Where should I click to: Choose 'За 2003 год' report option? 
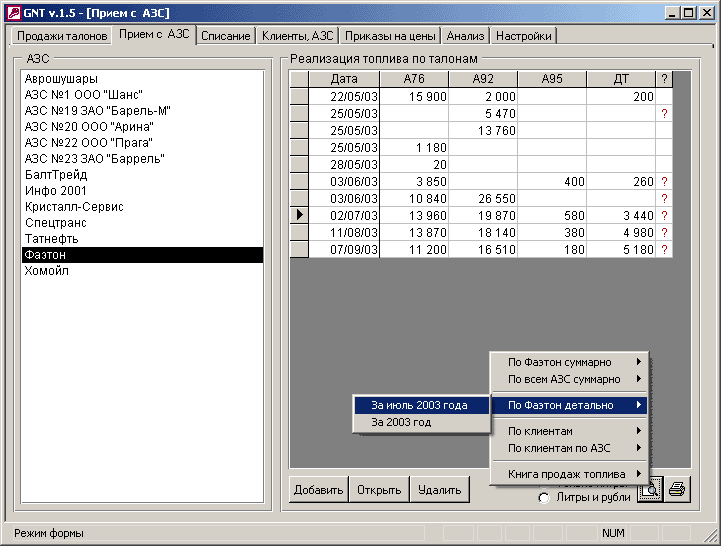point(421,422)
